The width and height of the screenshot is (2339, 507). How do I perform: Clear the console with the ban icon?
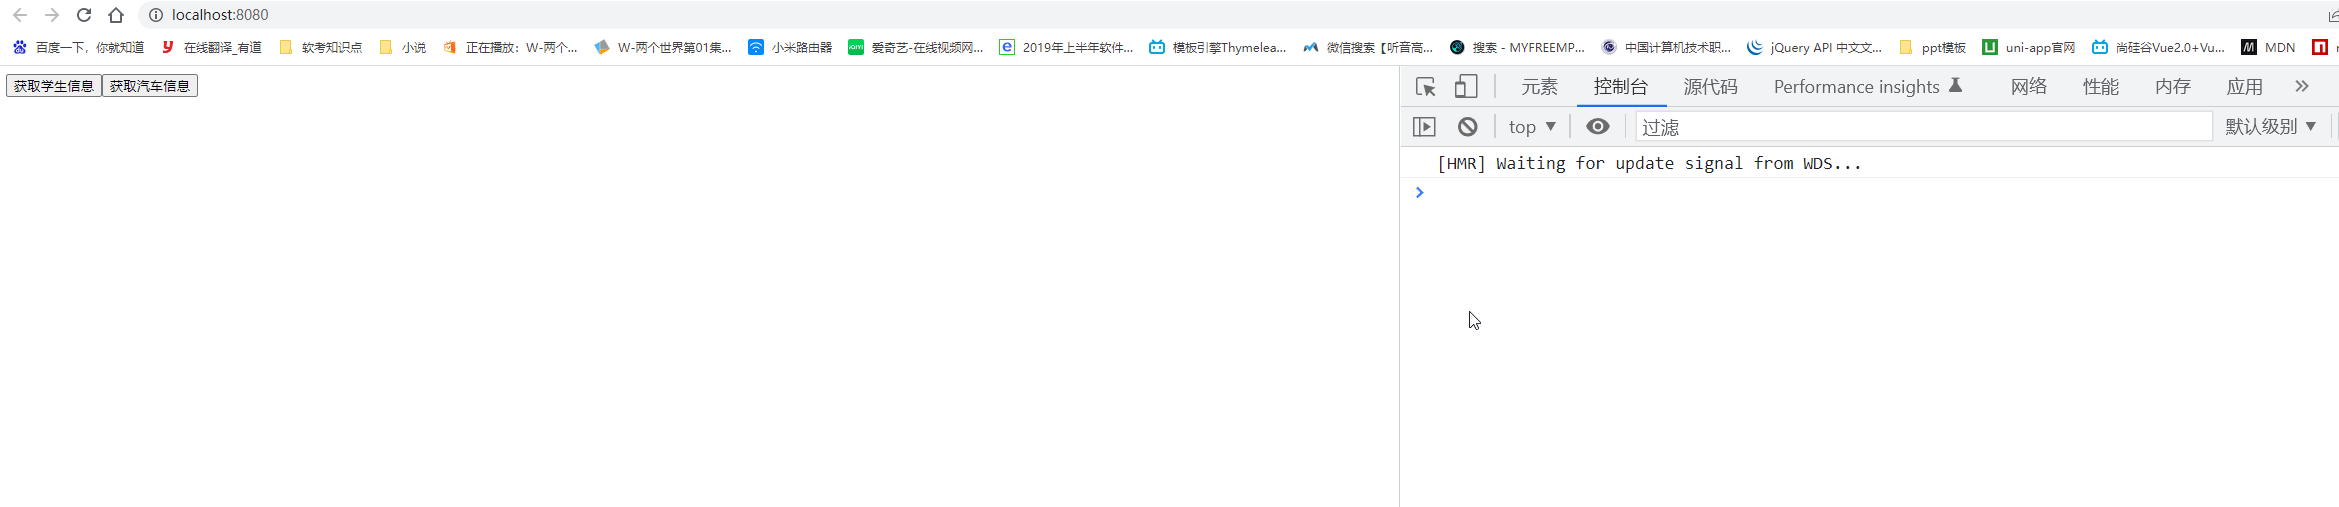click(1467, 127)
